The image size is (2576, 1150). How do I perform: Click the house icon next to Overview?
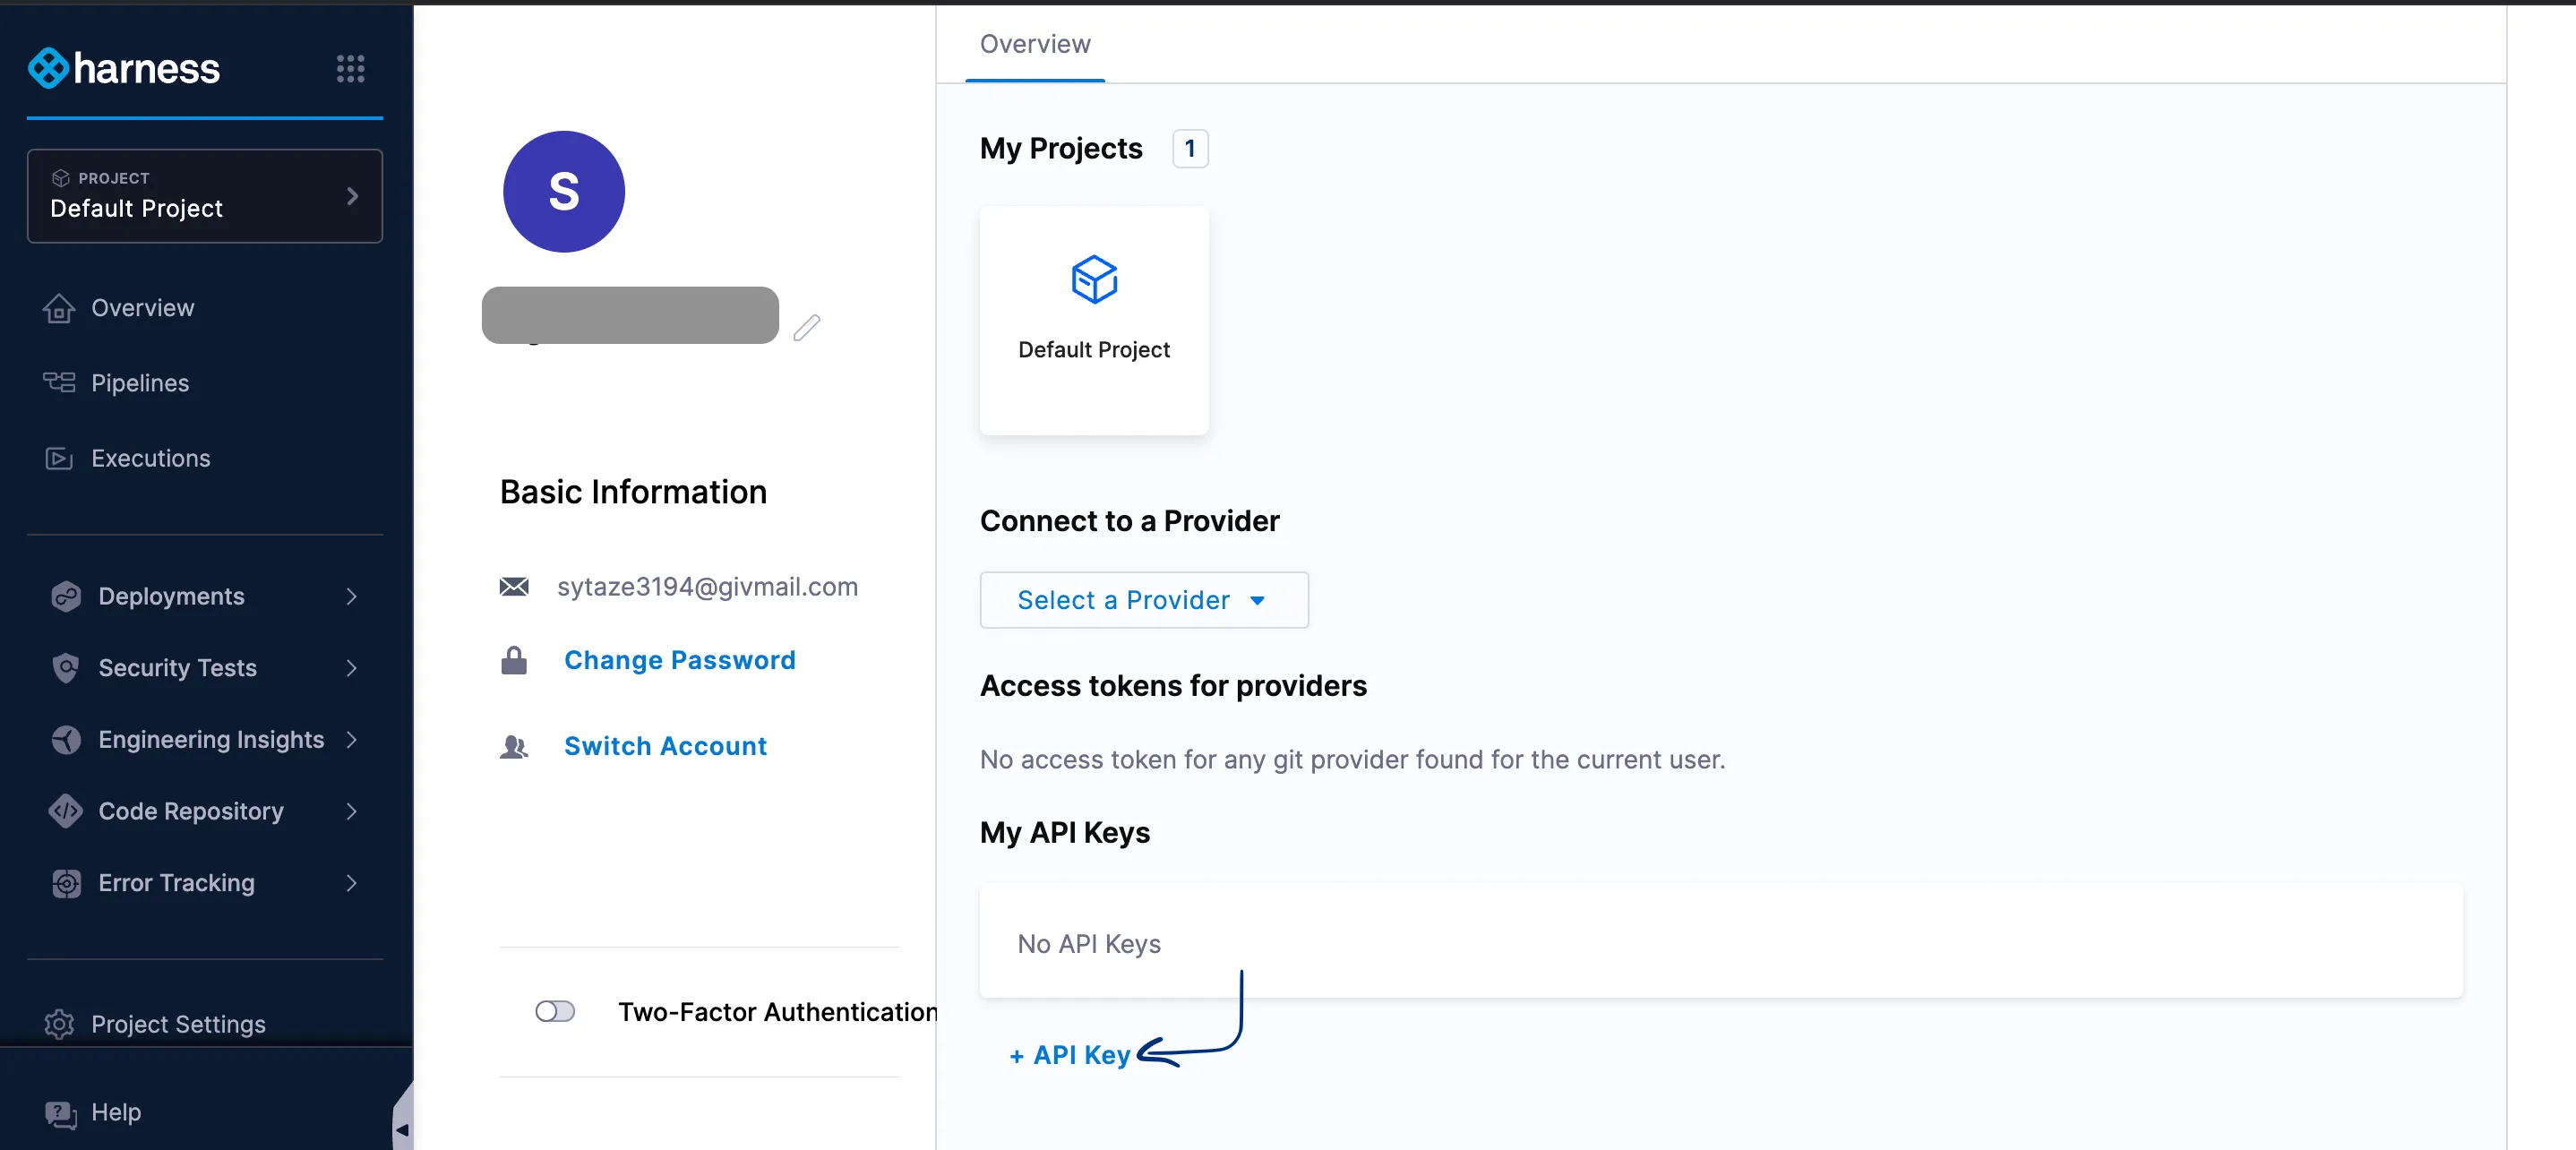pos(59,308)
